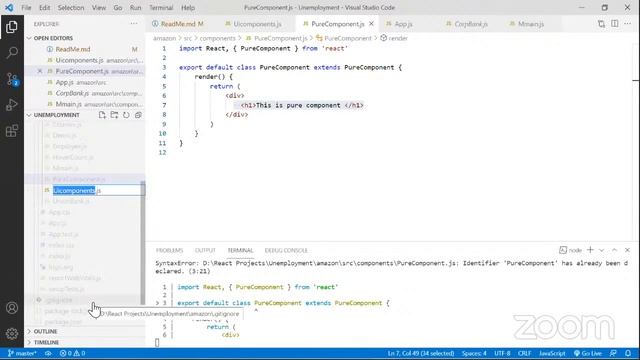
Task: Split the editor to the right
Action: coord(615,24)
